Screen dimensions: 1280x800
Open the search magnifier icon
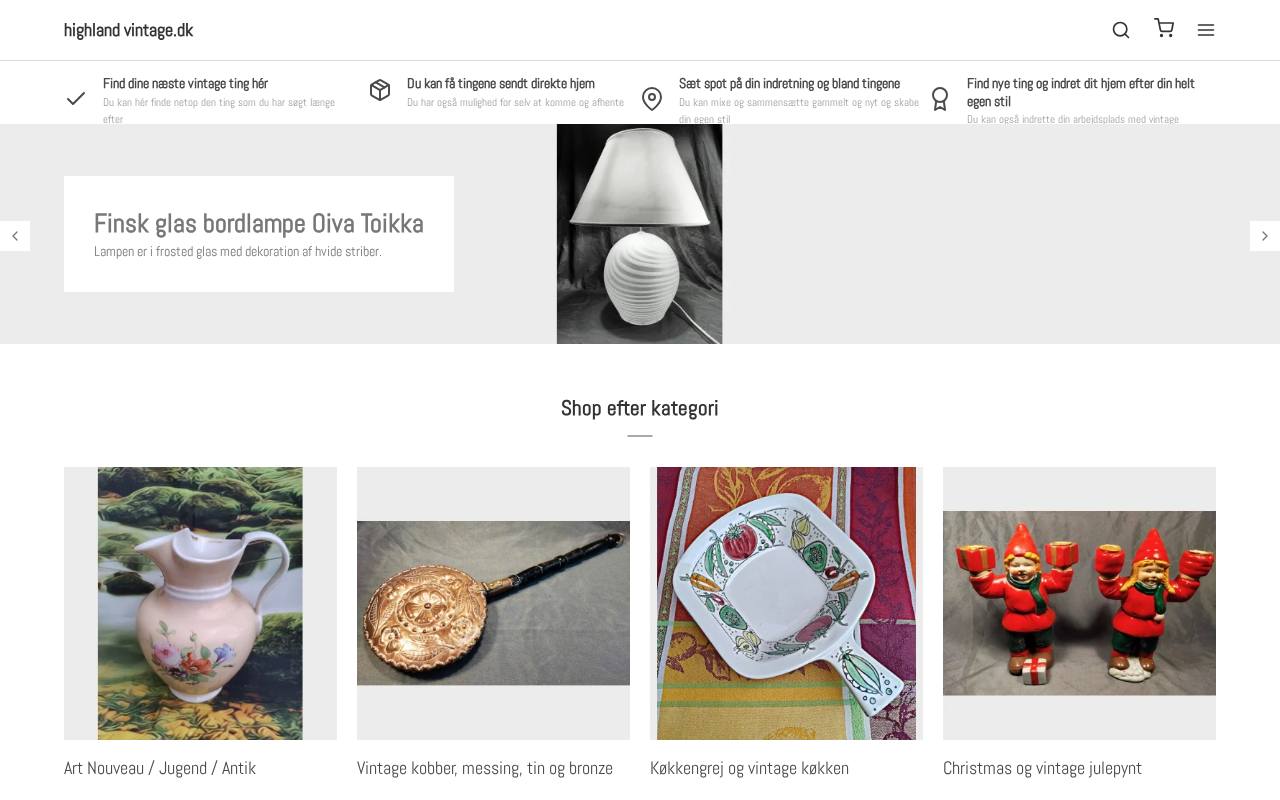click(x=1121, y=30)
